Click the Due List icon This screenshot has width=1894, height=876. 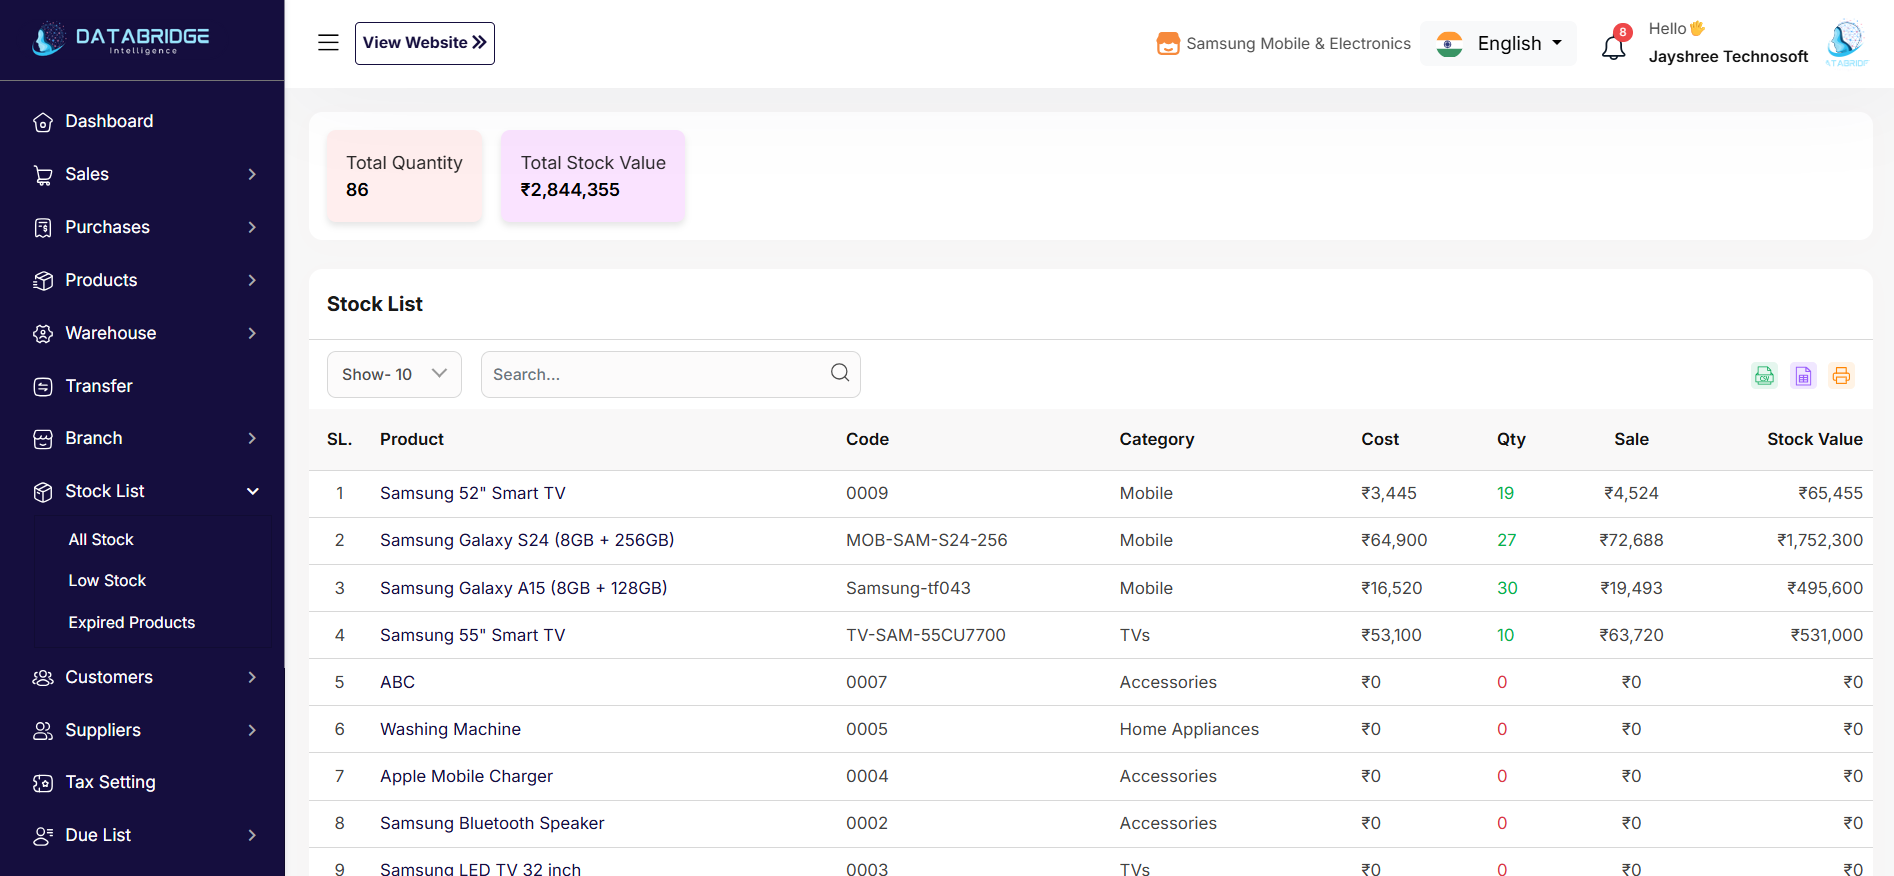click(43, 836)
